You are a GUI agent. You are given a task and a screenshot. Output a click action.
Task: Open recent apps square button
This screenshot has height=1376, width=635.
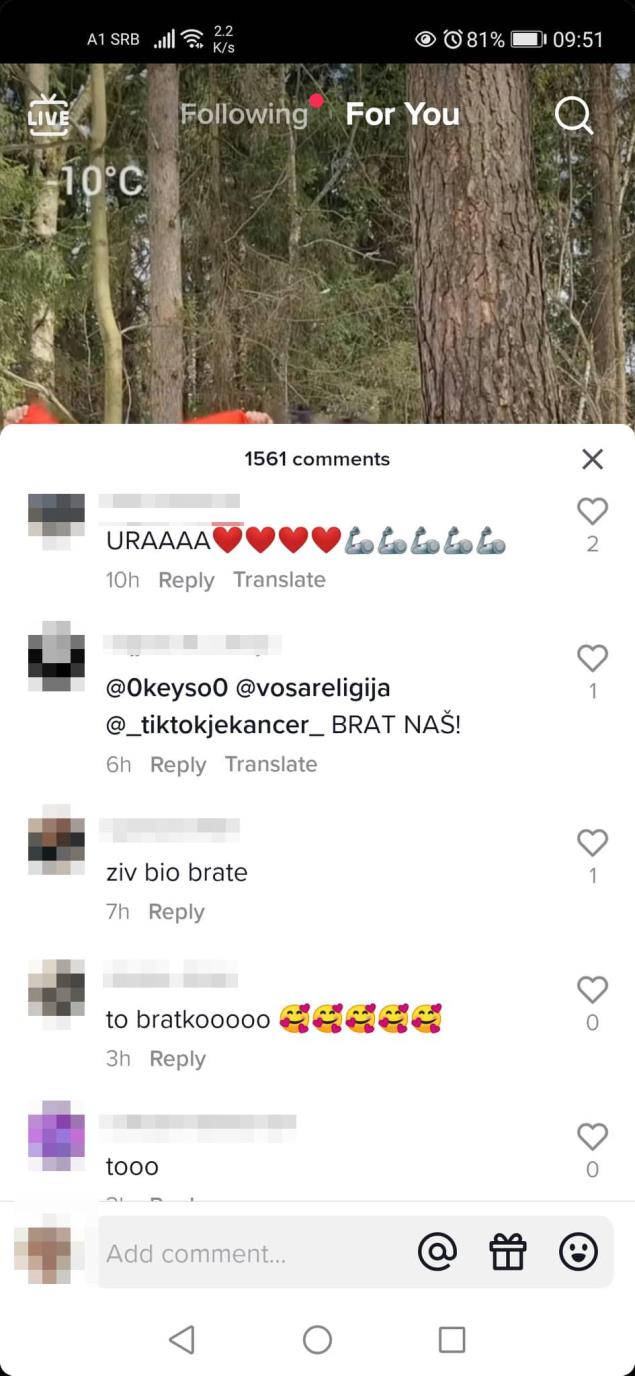coord(452,1339)
